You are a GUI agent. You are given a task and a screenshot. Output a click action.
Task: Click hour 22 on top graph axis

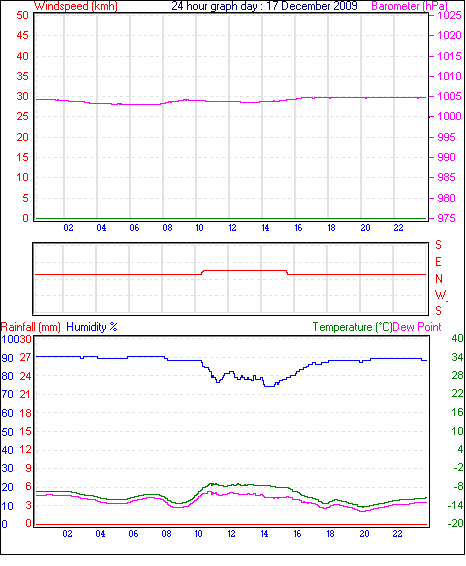[x=398, y=228]
